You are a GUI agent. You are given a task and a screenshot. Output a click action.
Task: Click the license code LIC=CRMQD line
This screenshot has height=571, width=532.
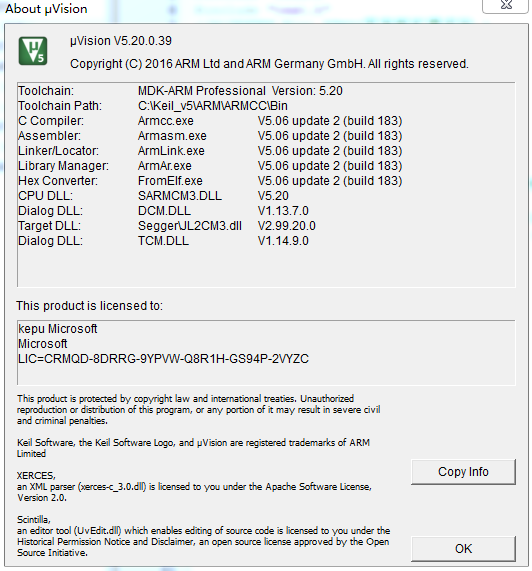(x=163, y=359)
